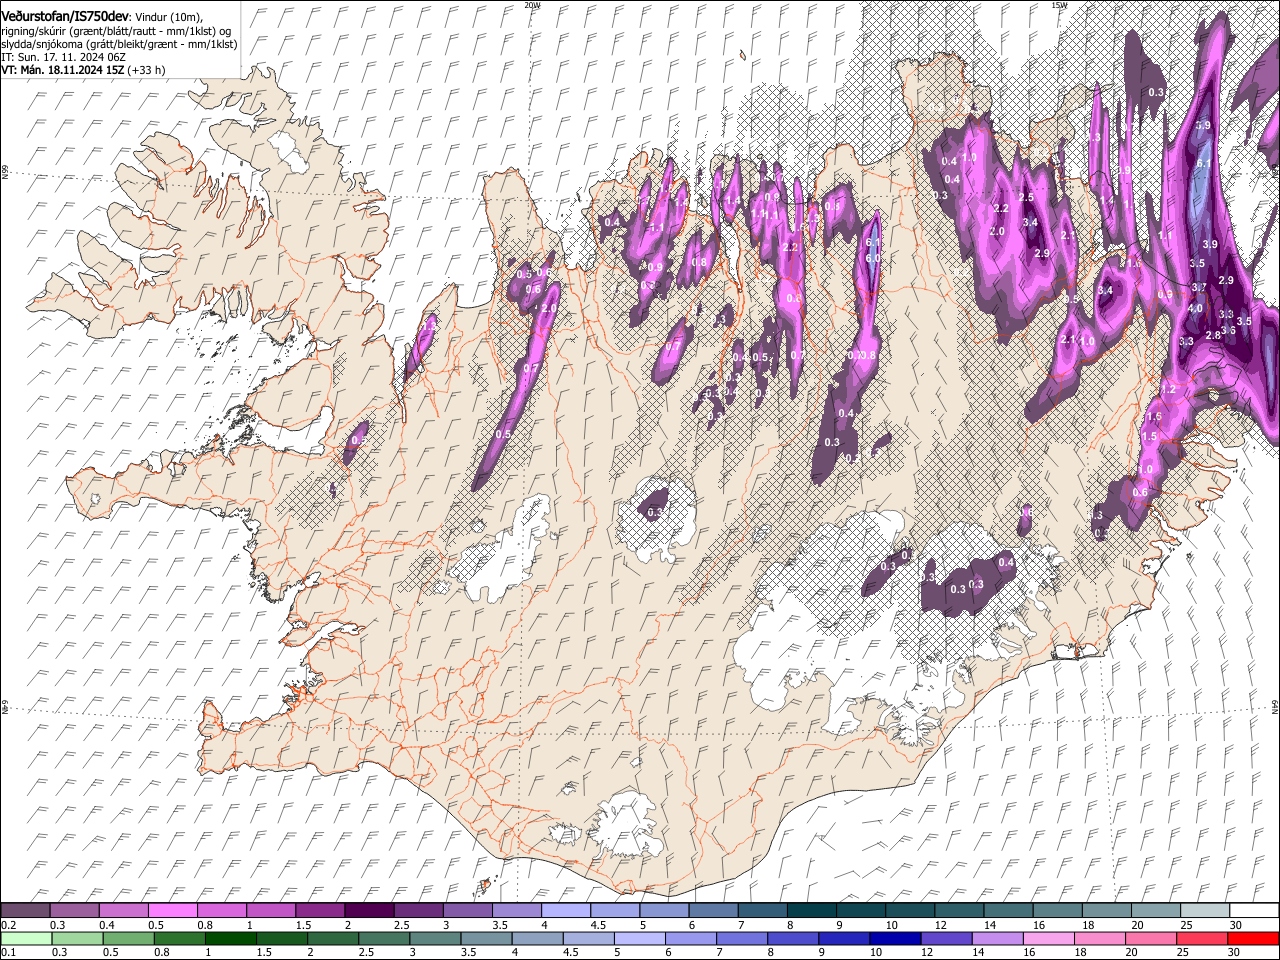Click the '2.5' precipitation value on the map
Image resolution: width=1280 pixels, height=960 pixels.
point(1026,197)
